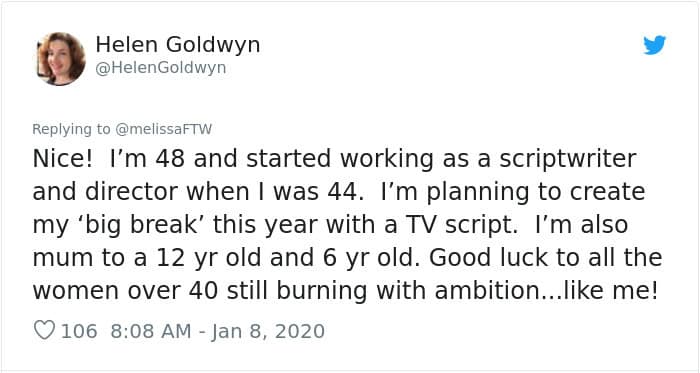Click the Jan 8, 2020 date
The image size is (700, 373).
tap(268, 331)
